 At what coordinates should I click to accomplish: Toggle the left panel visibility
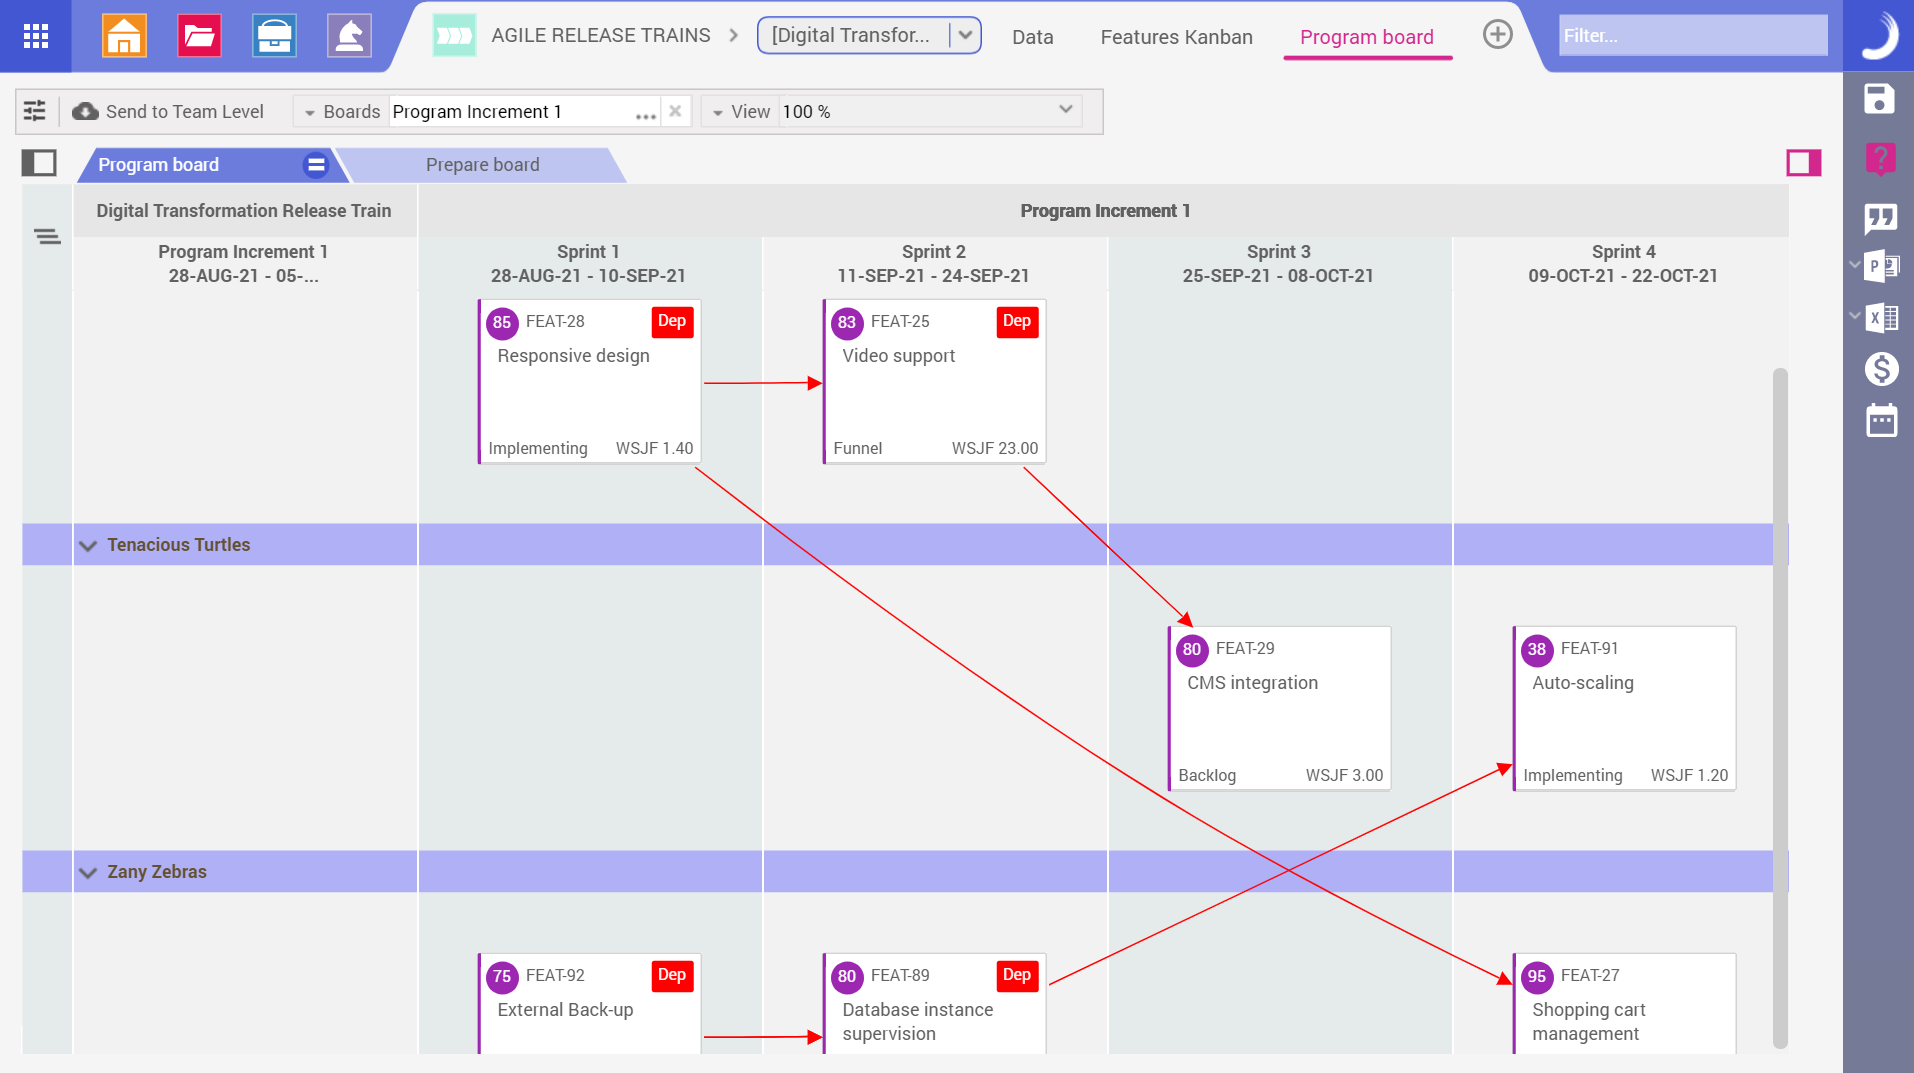point(39,162)
